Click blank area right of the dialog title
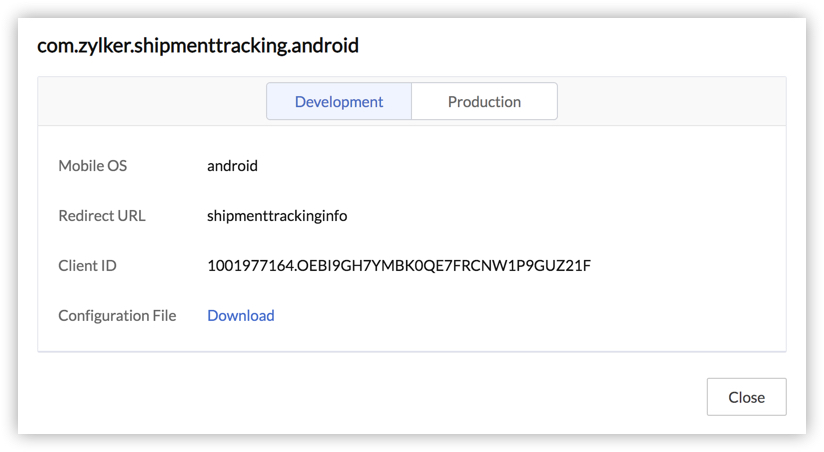 (x=580, y=46)
